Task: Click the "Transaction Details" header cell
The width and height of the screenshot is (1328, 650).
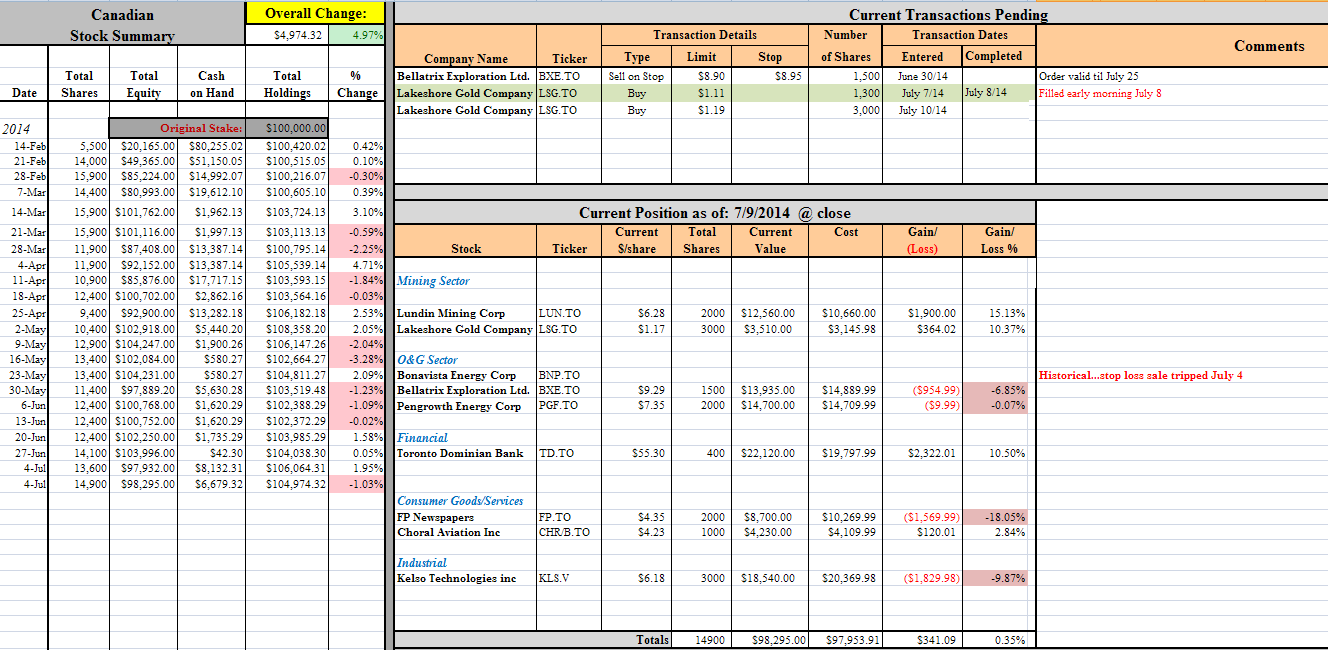Action: coord(705,35)
